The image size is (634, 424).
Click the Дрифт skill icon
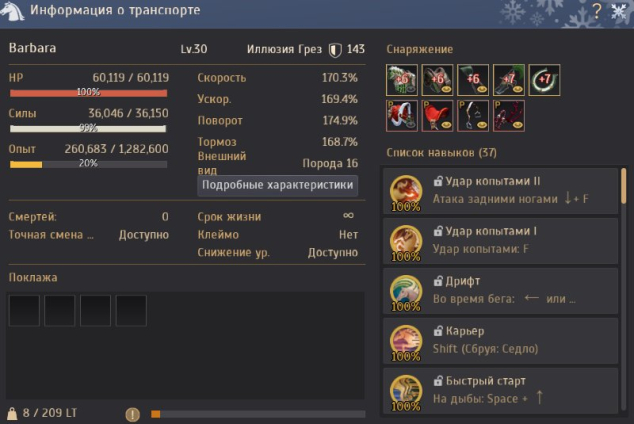(x=406, y=293)
